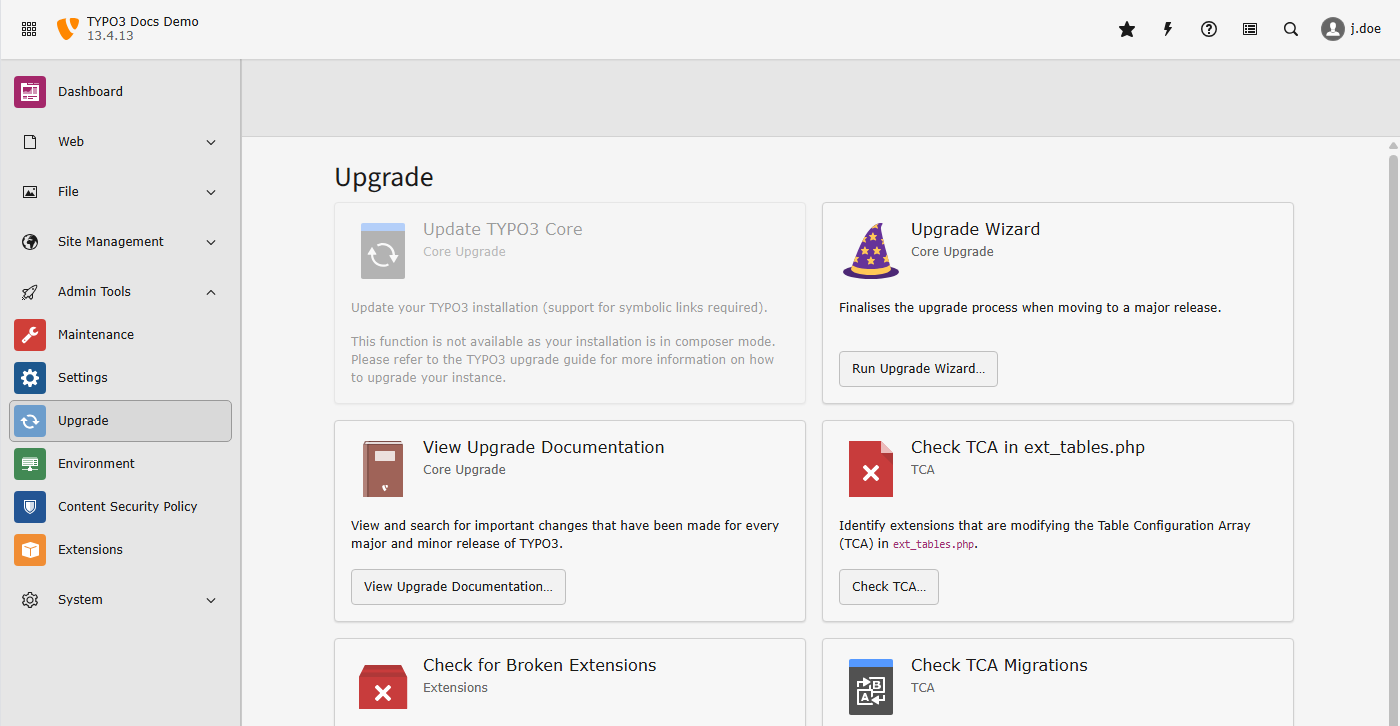Open the flush caches lightning icon

pyautogui.click(x=1168, y=29)
